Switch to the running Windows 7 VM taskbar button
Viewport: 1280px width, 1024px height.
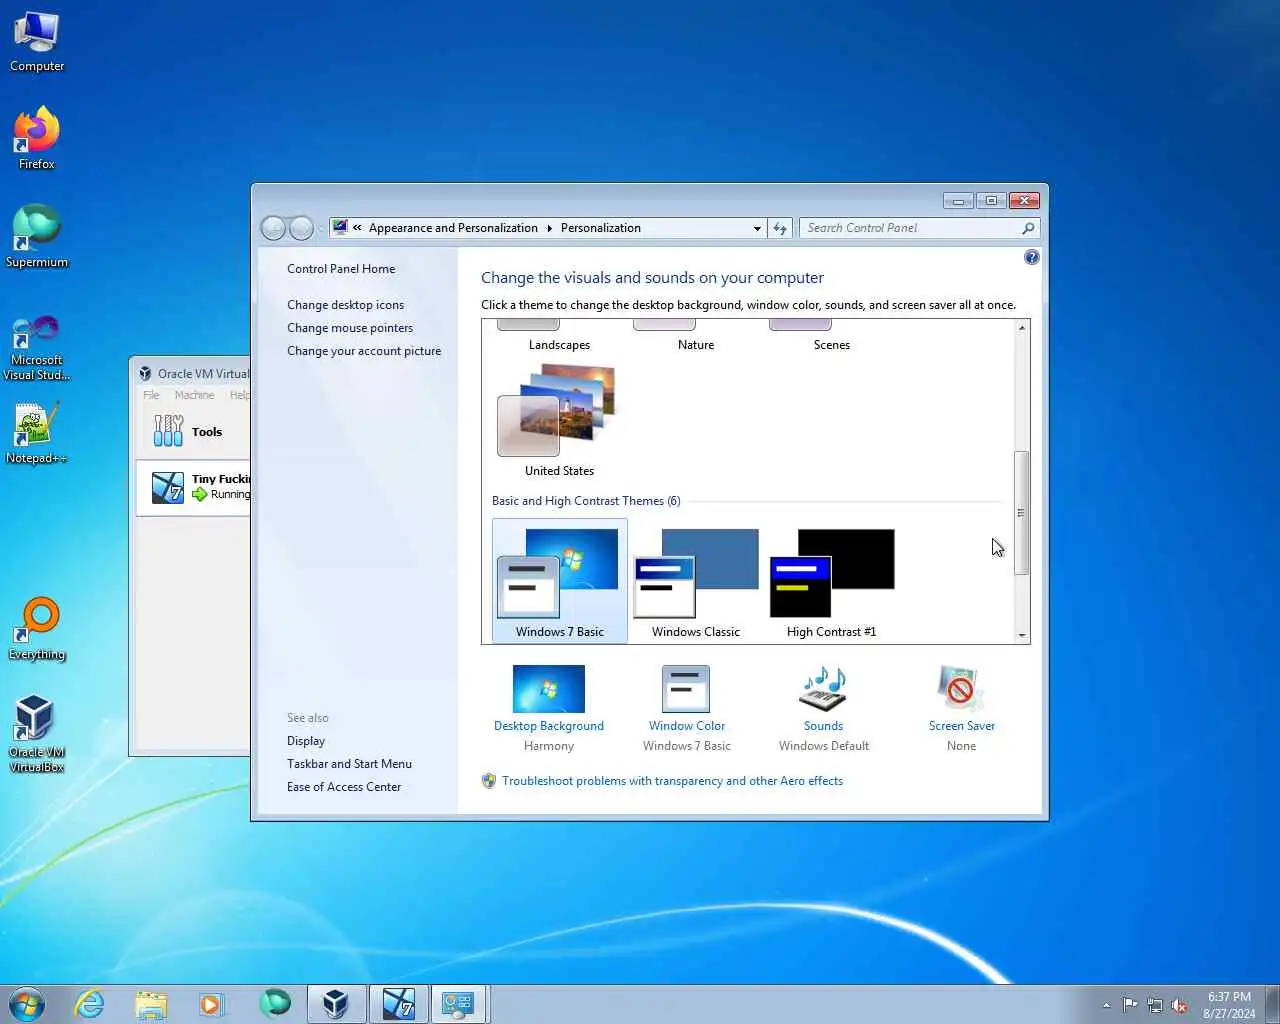398,1004
